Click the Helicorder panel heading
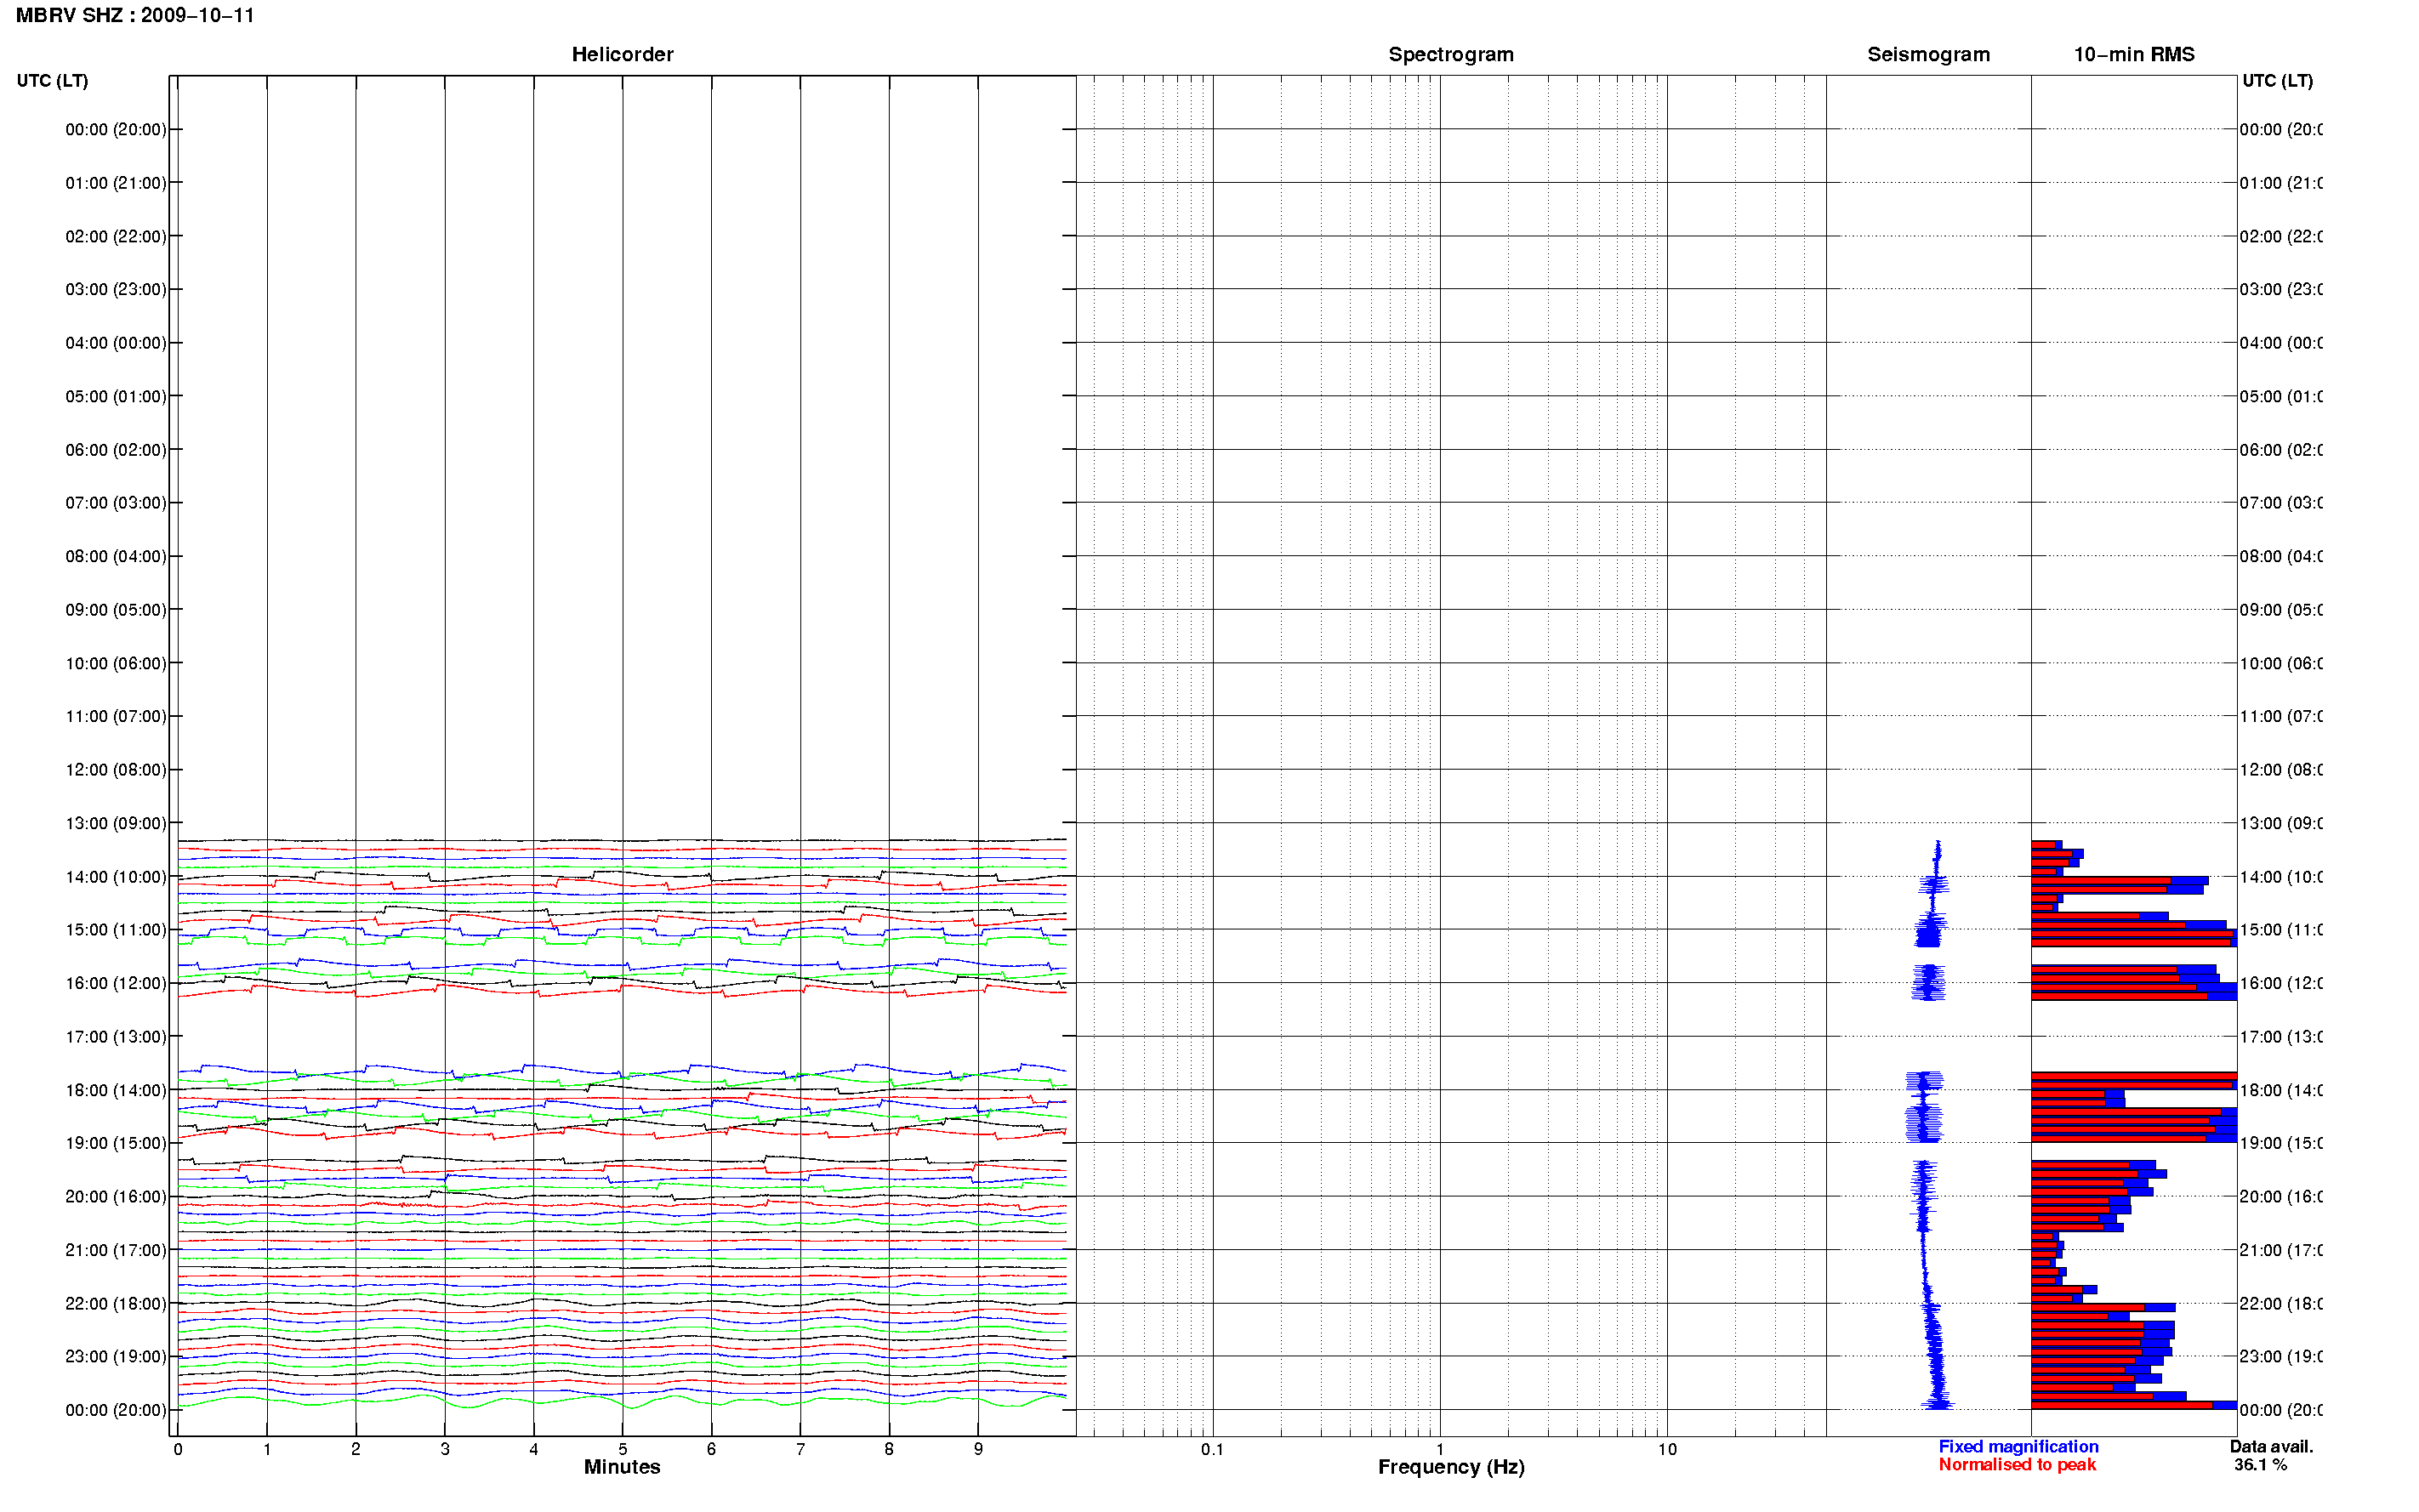The height and width of the screenshot is (1512, 2419). (x=622, y=54)
